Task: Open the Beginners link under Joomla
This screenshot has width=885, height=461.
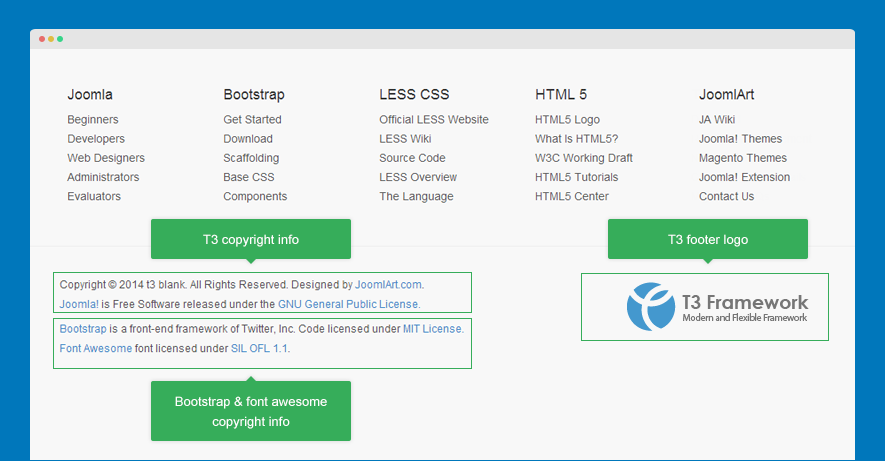Action: coord(93,120)
